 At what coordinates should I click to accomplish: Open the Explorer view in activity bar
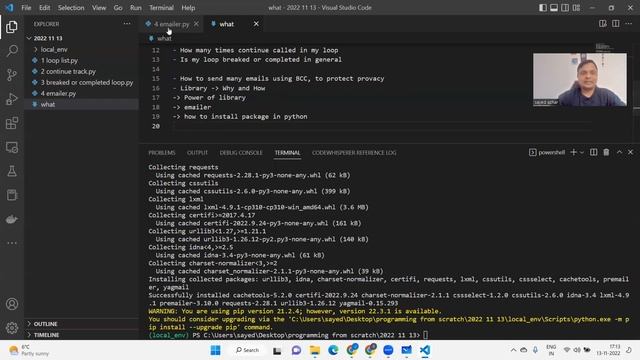tap(12, 27)
